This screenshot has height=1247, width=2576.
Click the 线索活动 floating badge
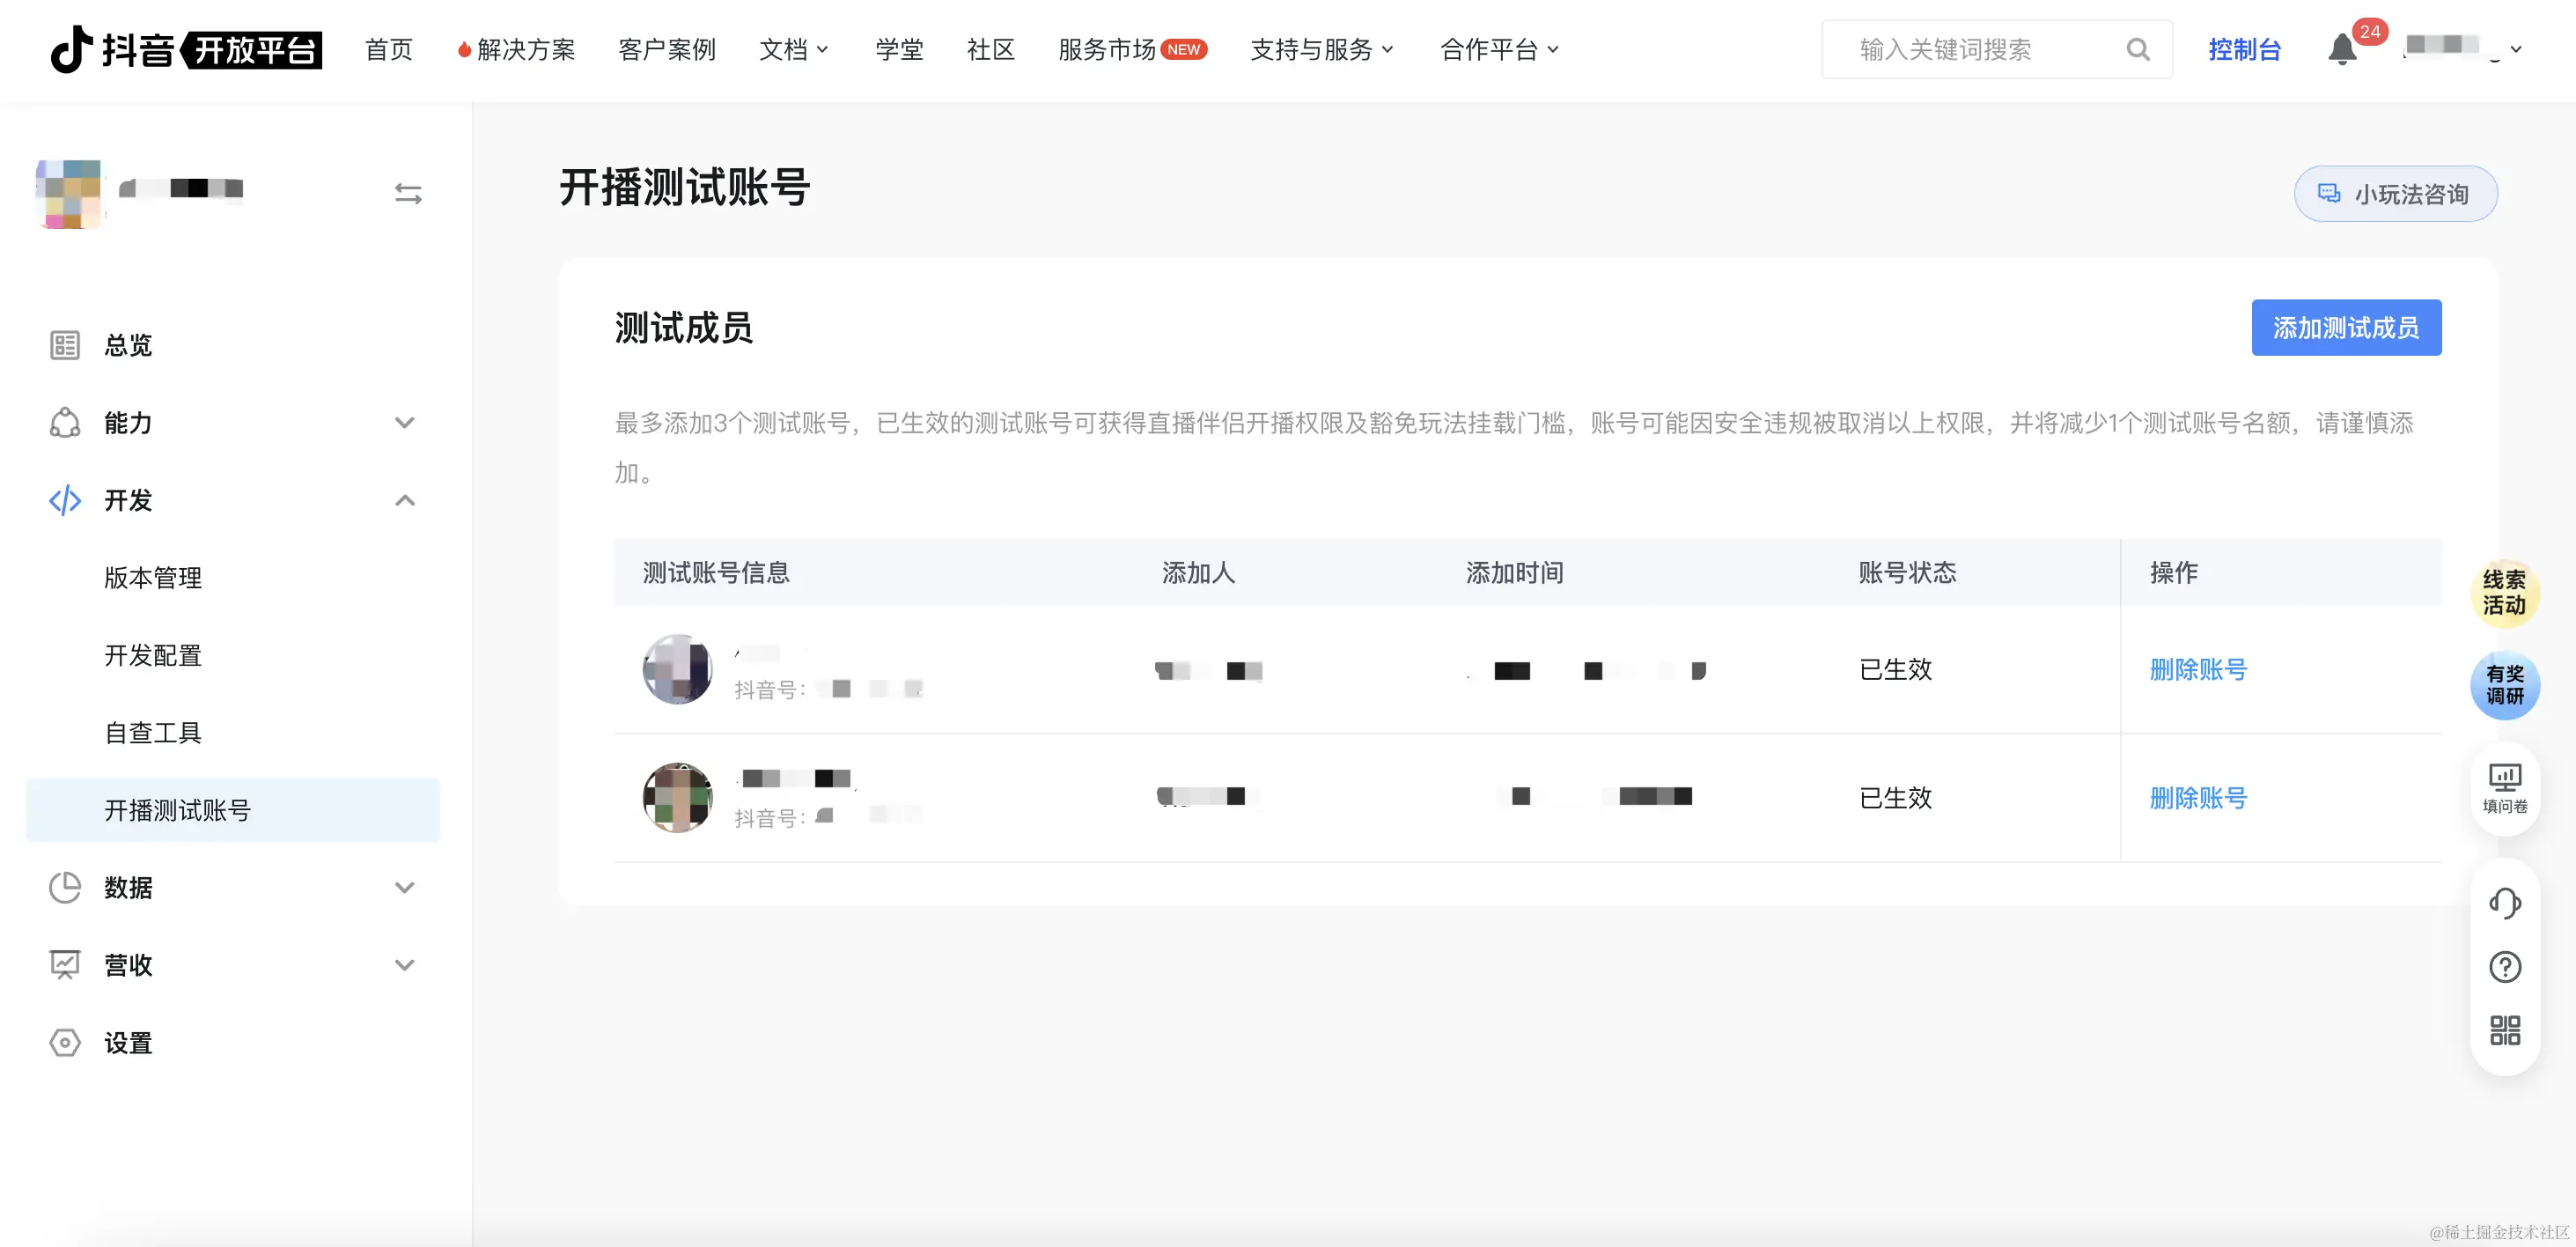pos(2504,593)
